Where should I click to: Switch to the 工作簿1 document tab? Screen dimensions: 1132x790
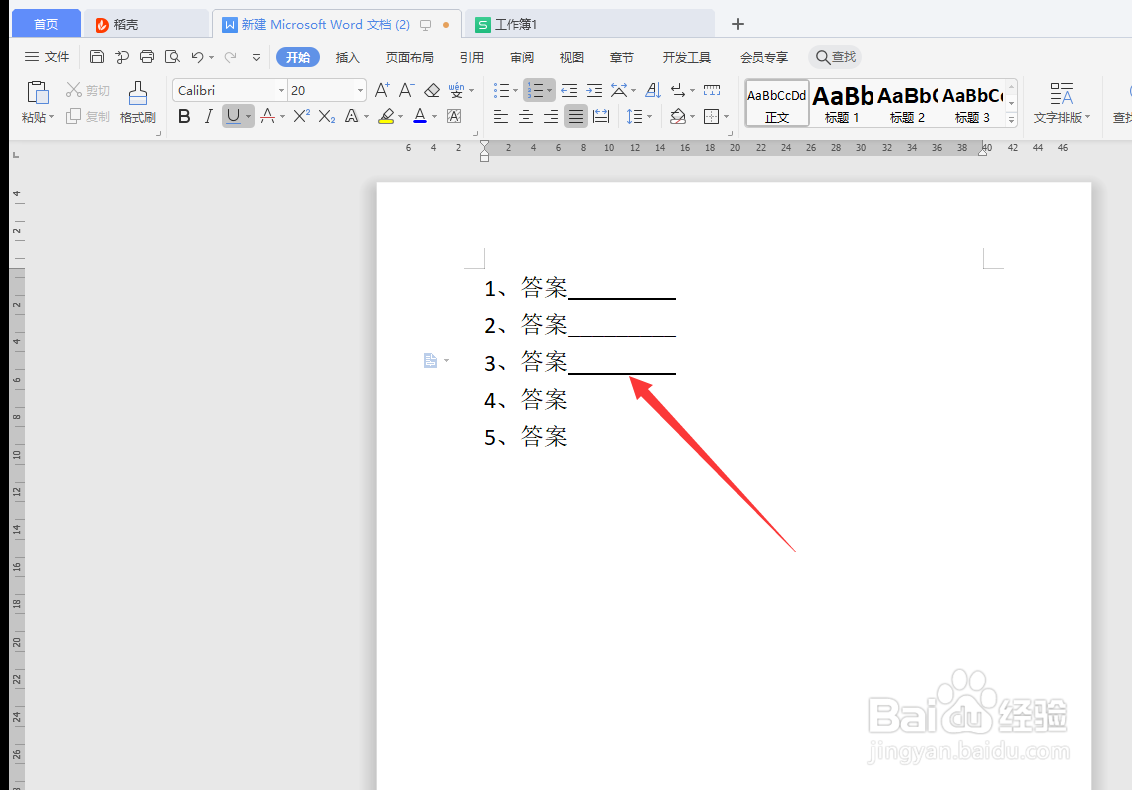click(589, 25)
